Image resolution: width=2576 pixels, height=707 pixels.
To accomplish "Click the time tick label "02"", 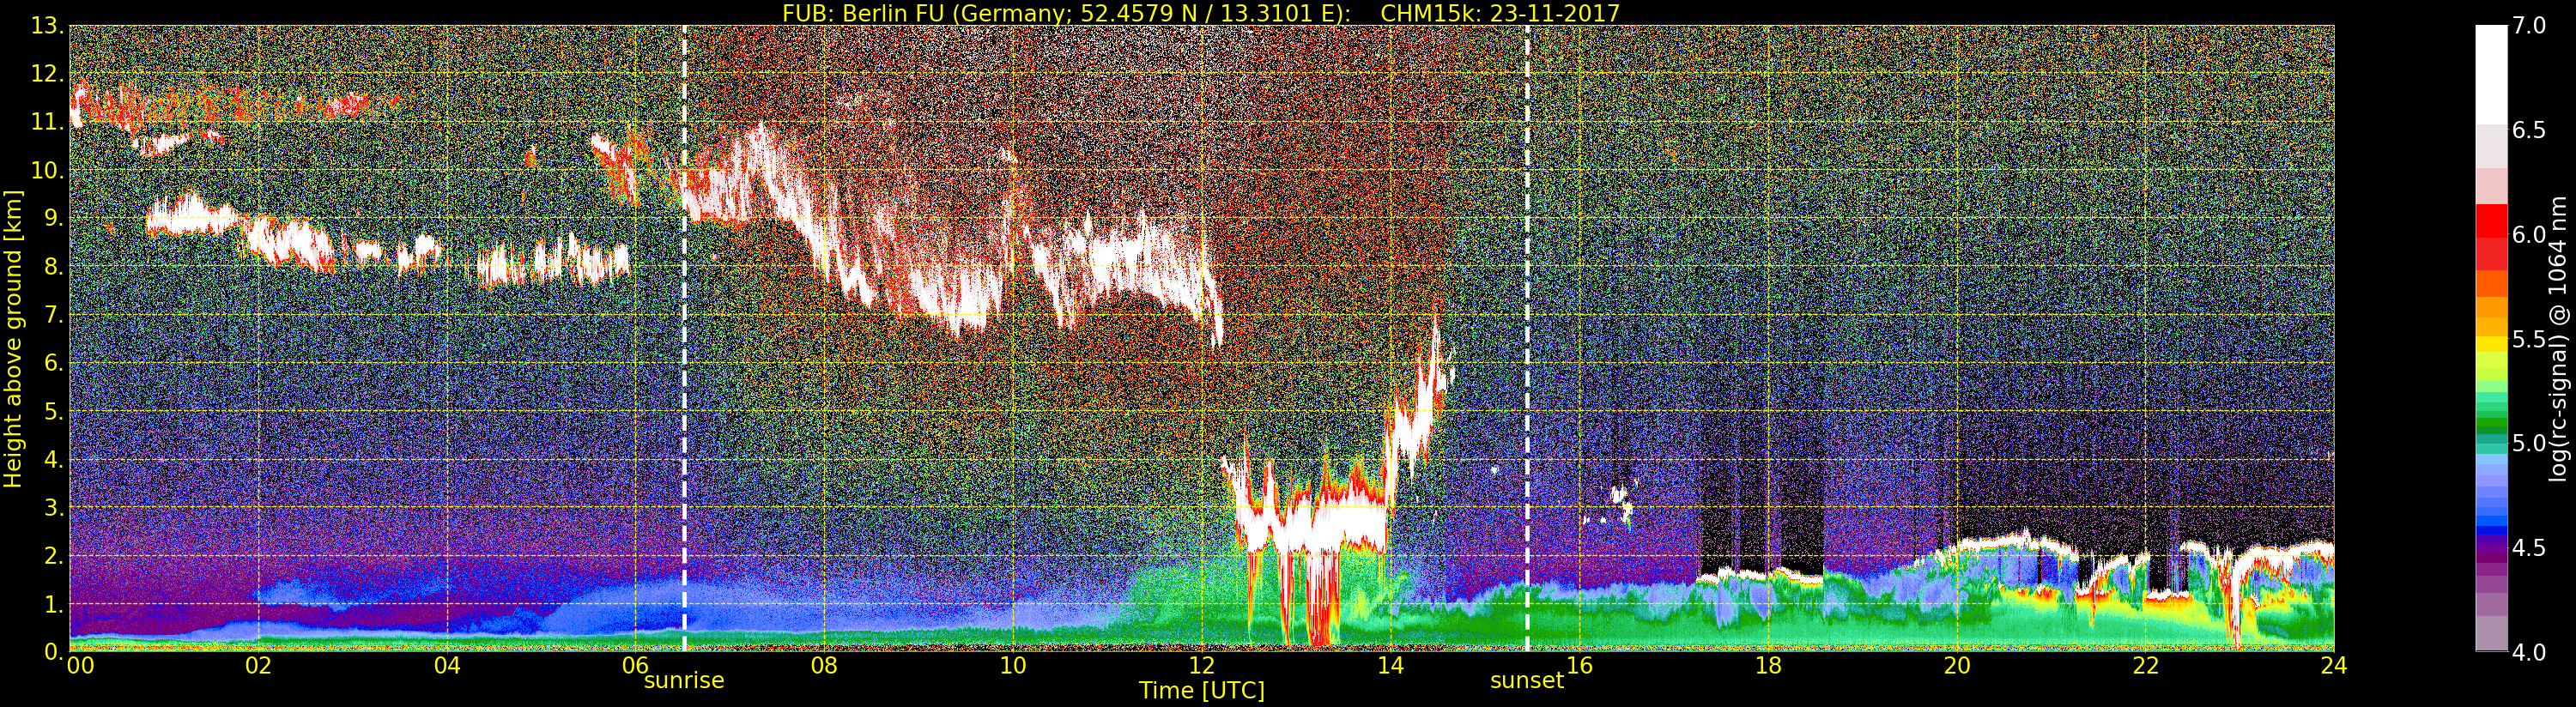I will click(x=258, y=666).
